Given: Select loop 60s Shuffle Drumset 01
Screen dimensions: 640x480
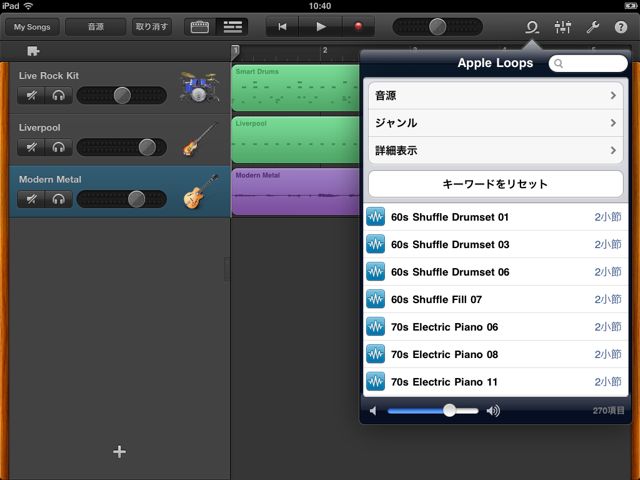Looking at the screenshot, I should click(x=496, y=217).
